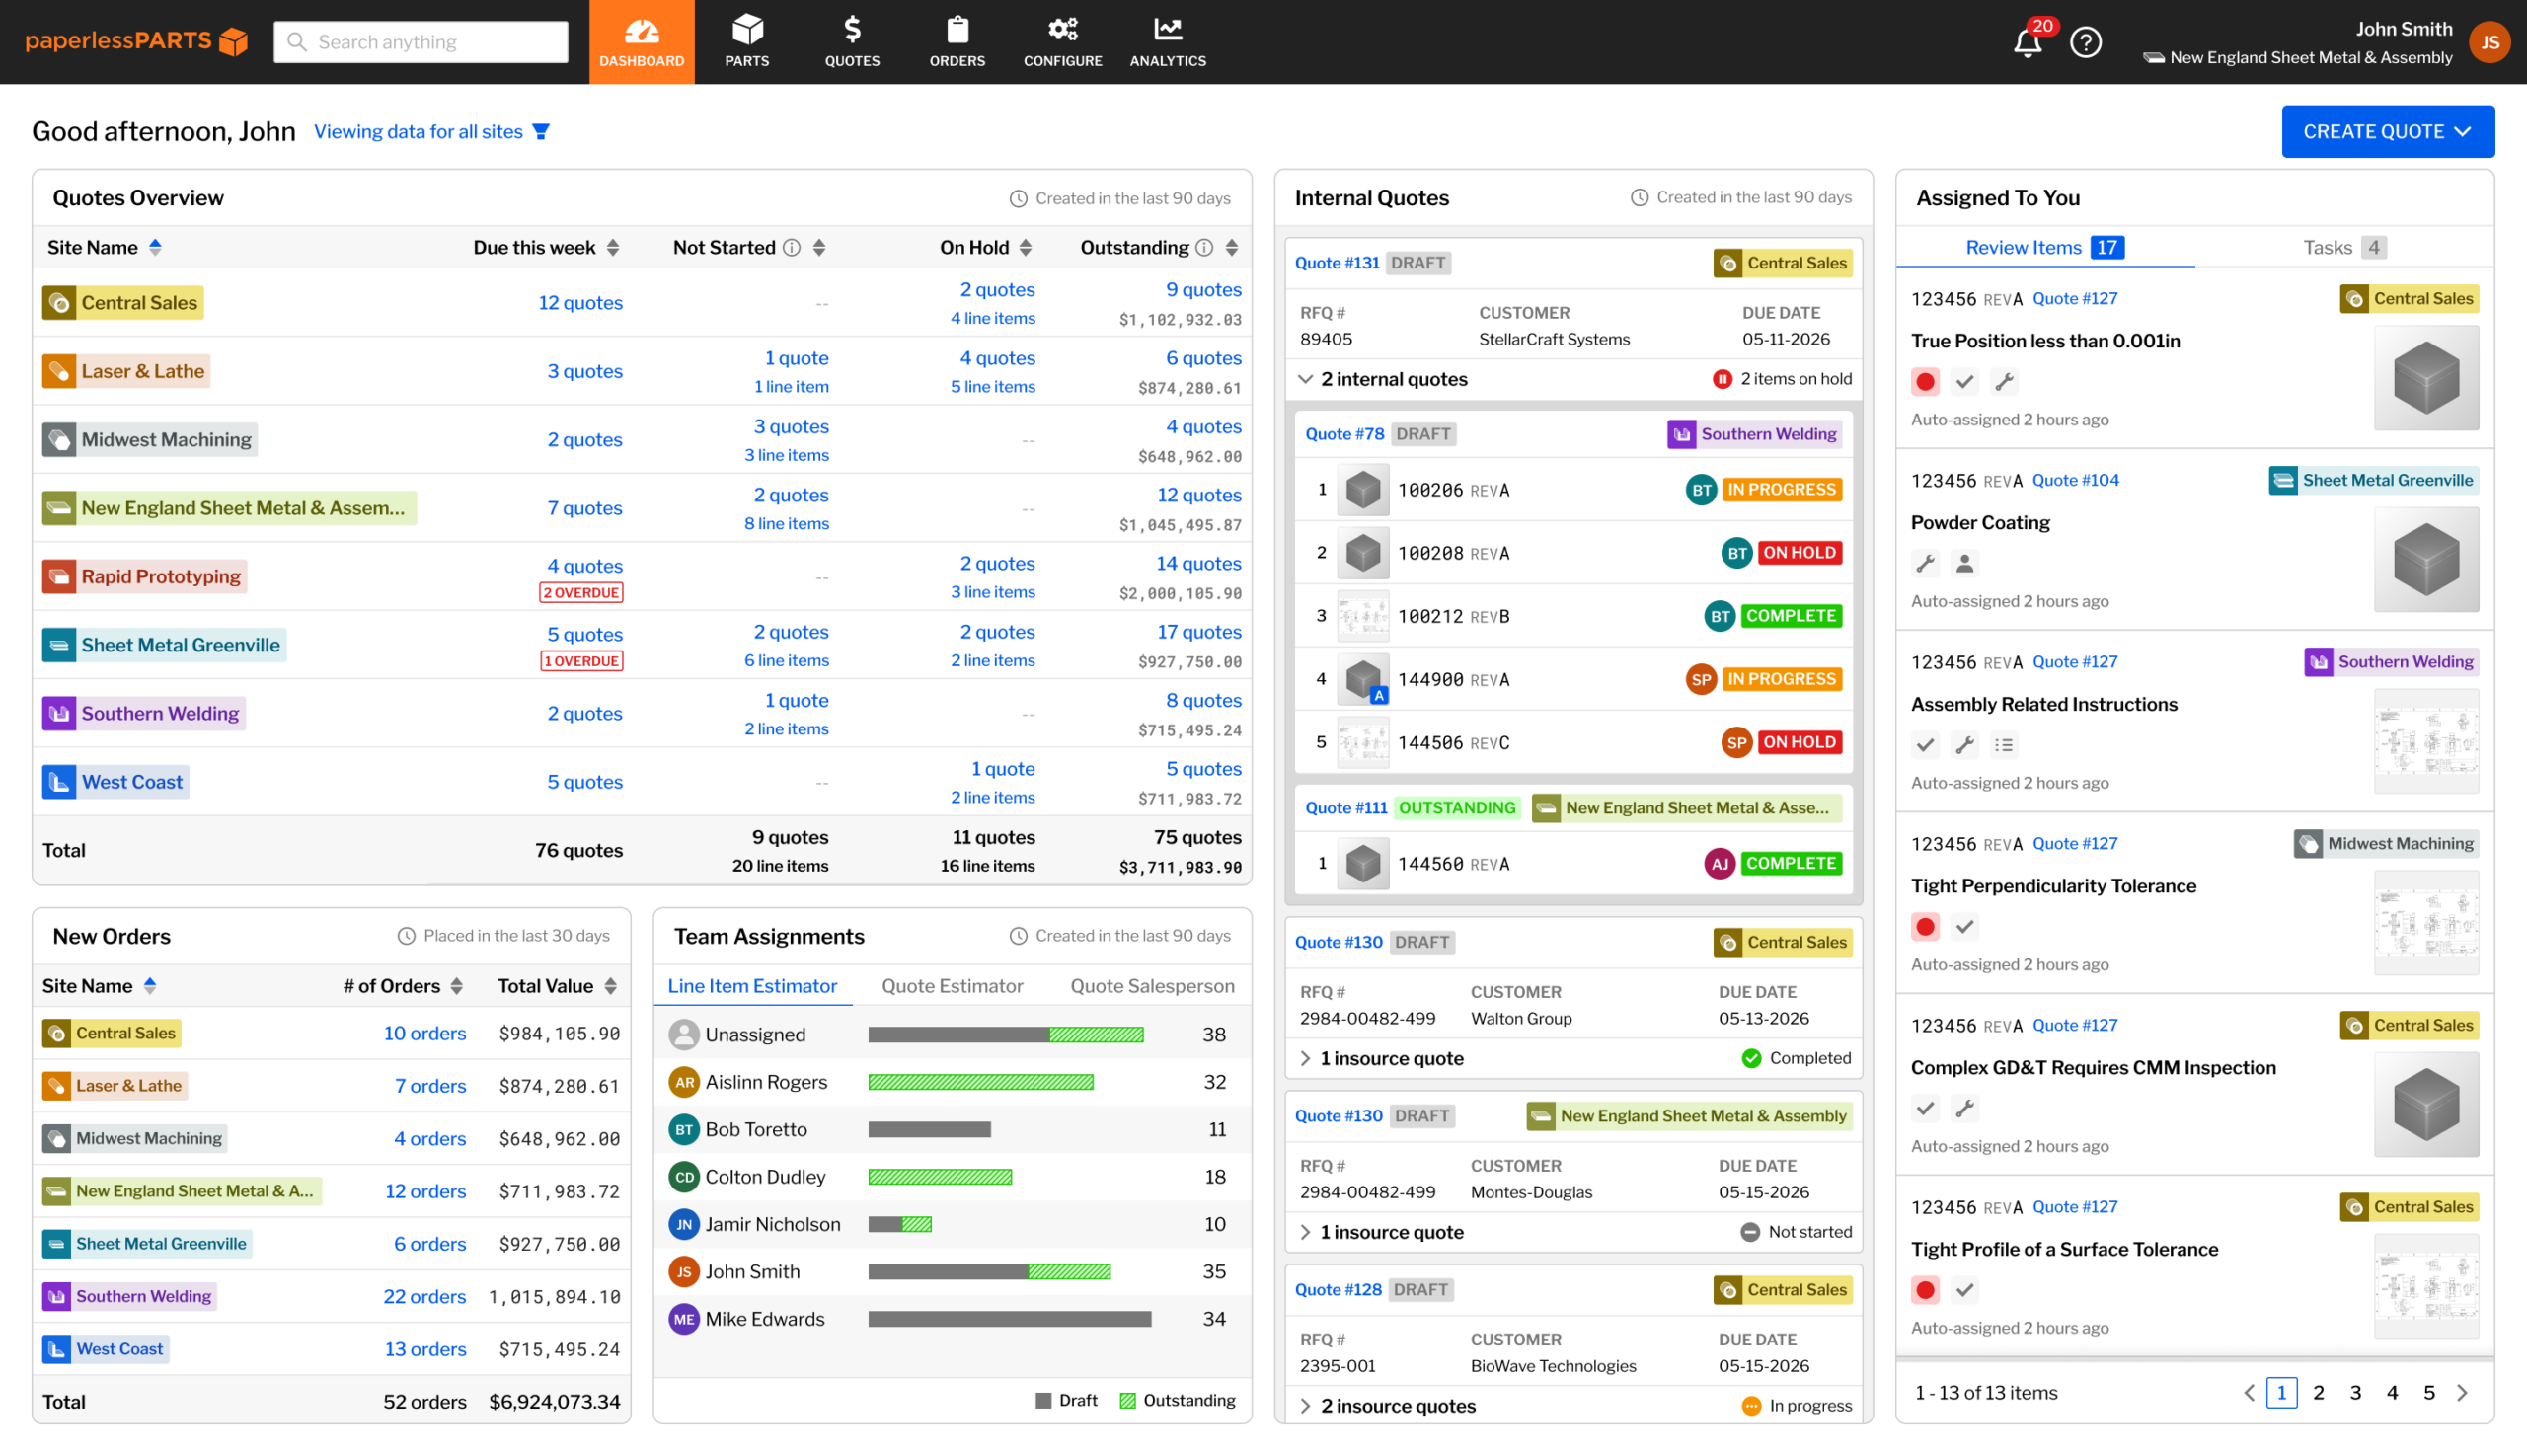Open Quote #131 link
The width and height of the screenshot is (2527, 1456).
[1336, 263]
